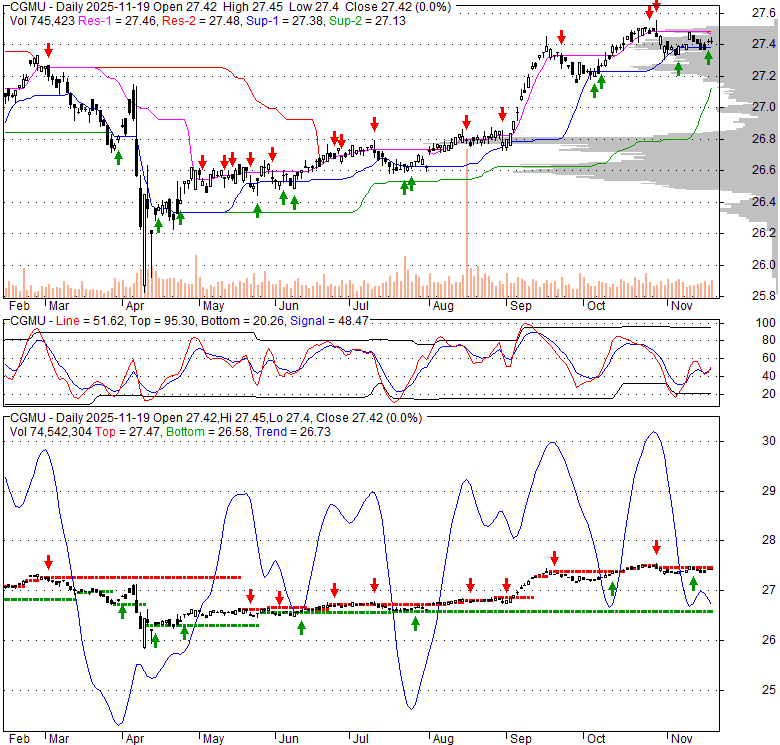Click the red sell arrow in early March on price chart
This screenshot has height=745, width=780.
click(x=47, y=49)
